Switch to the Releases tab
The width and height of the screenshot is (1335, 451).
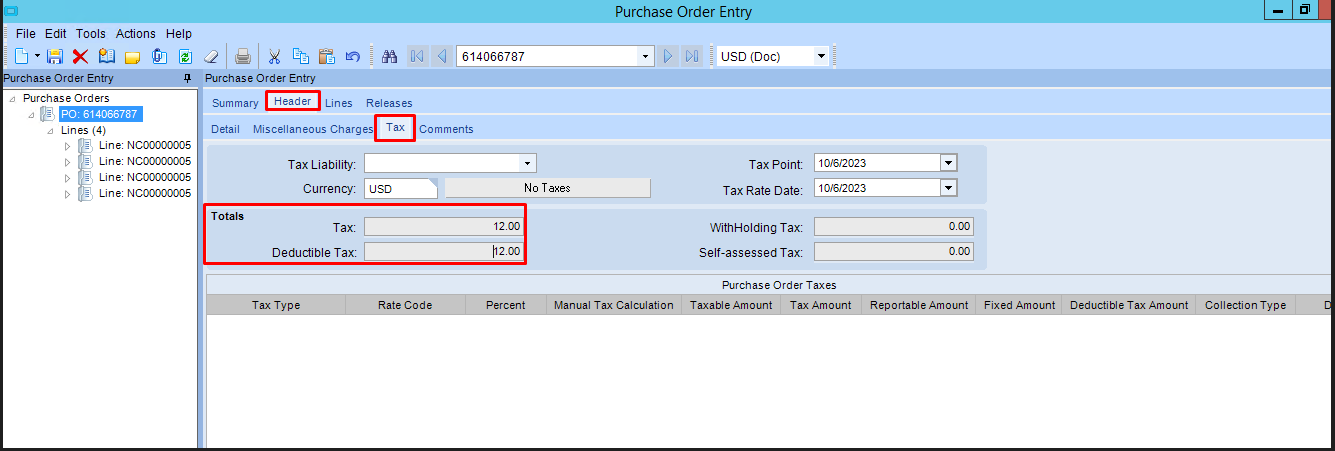point(389,103)
